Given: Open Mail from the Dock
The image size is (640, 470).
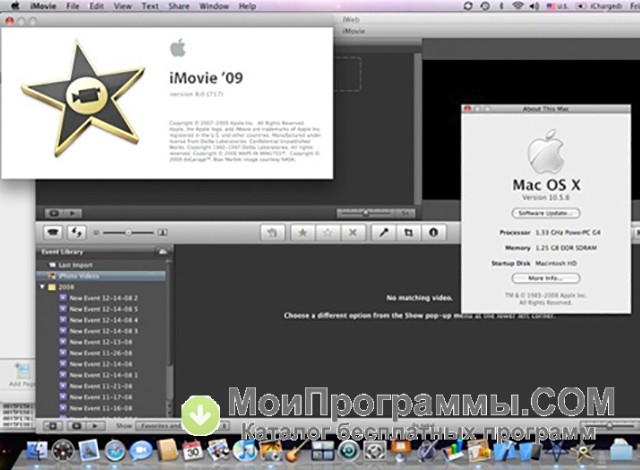Looking at the screenshot, I should click(x=89, y=450).
